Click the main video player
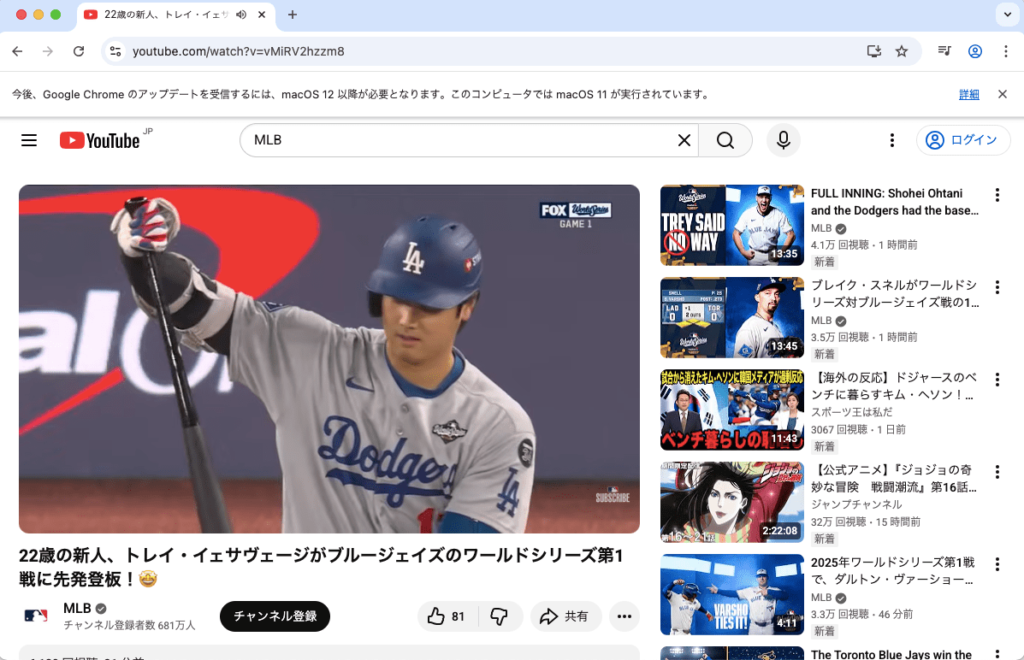The height and width of the screenshot is (660, 1024). pos(329,359)
